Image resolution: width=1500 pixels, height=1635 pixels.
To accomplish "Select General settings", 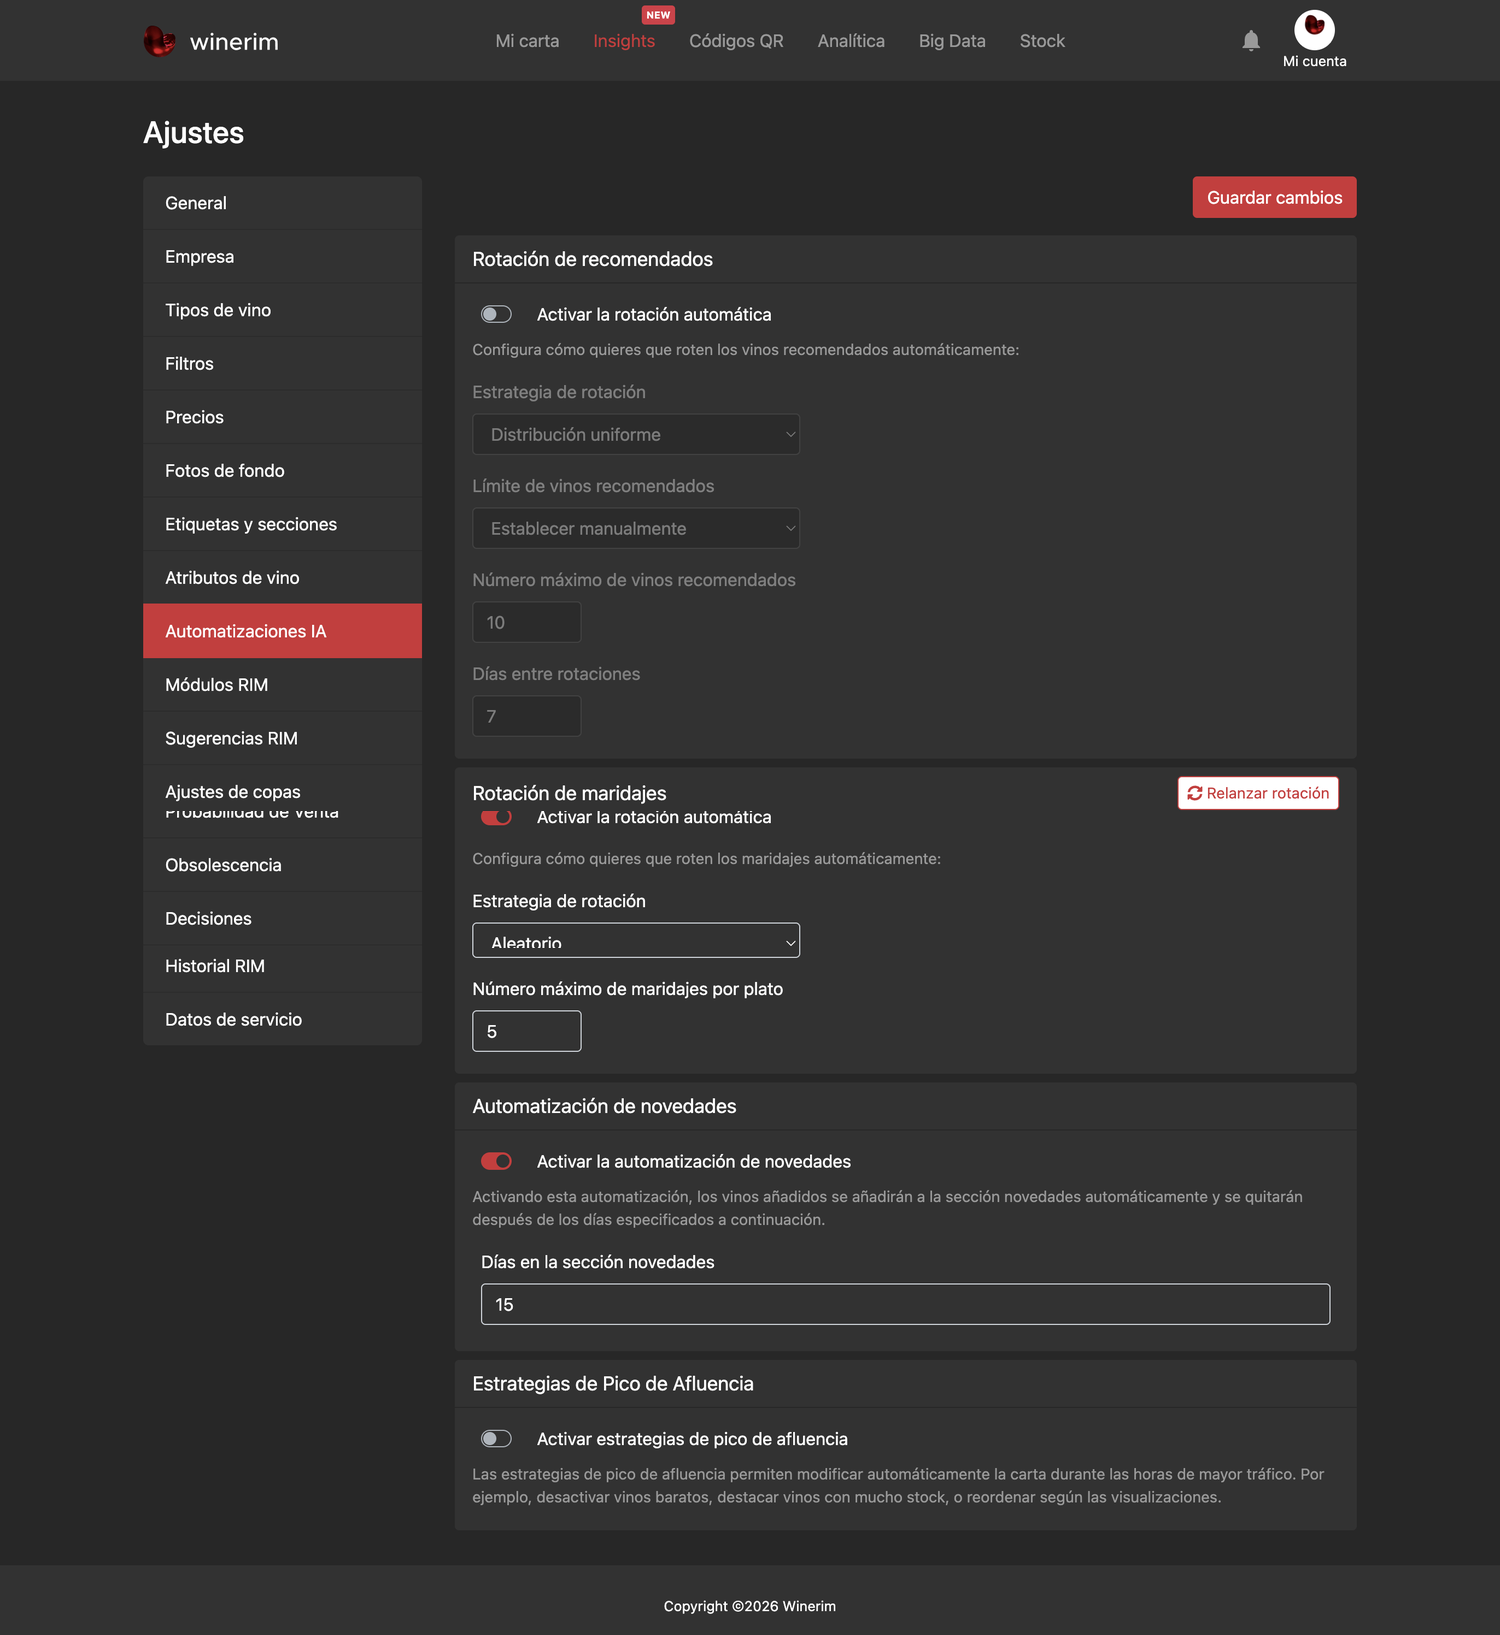I will (x=282, y=203).
